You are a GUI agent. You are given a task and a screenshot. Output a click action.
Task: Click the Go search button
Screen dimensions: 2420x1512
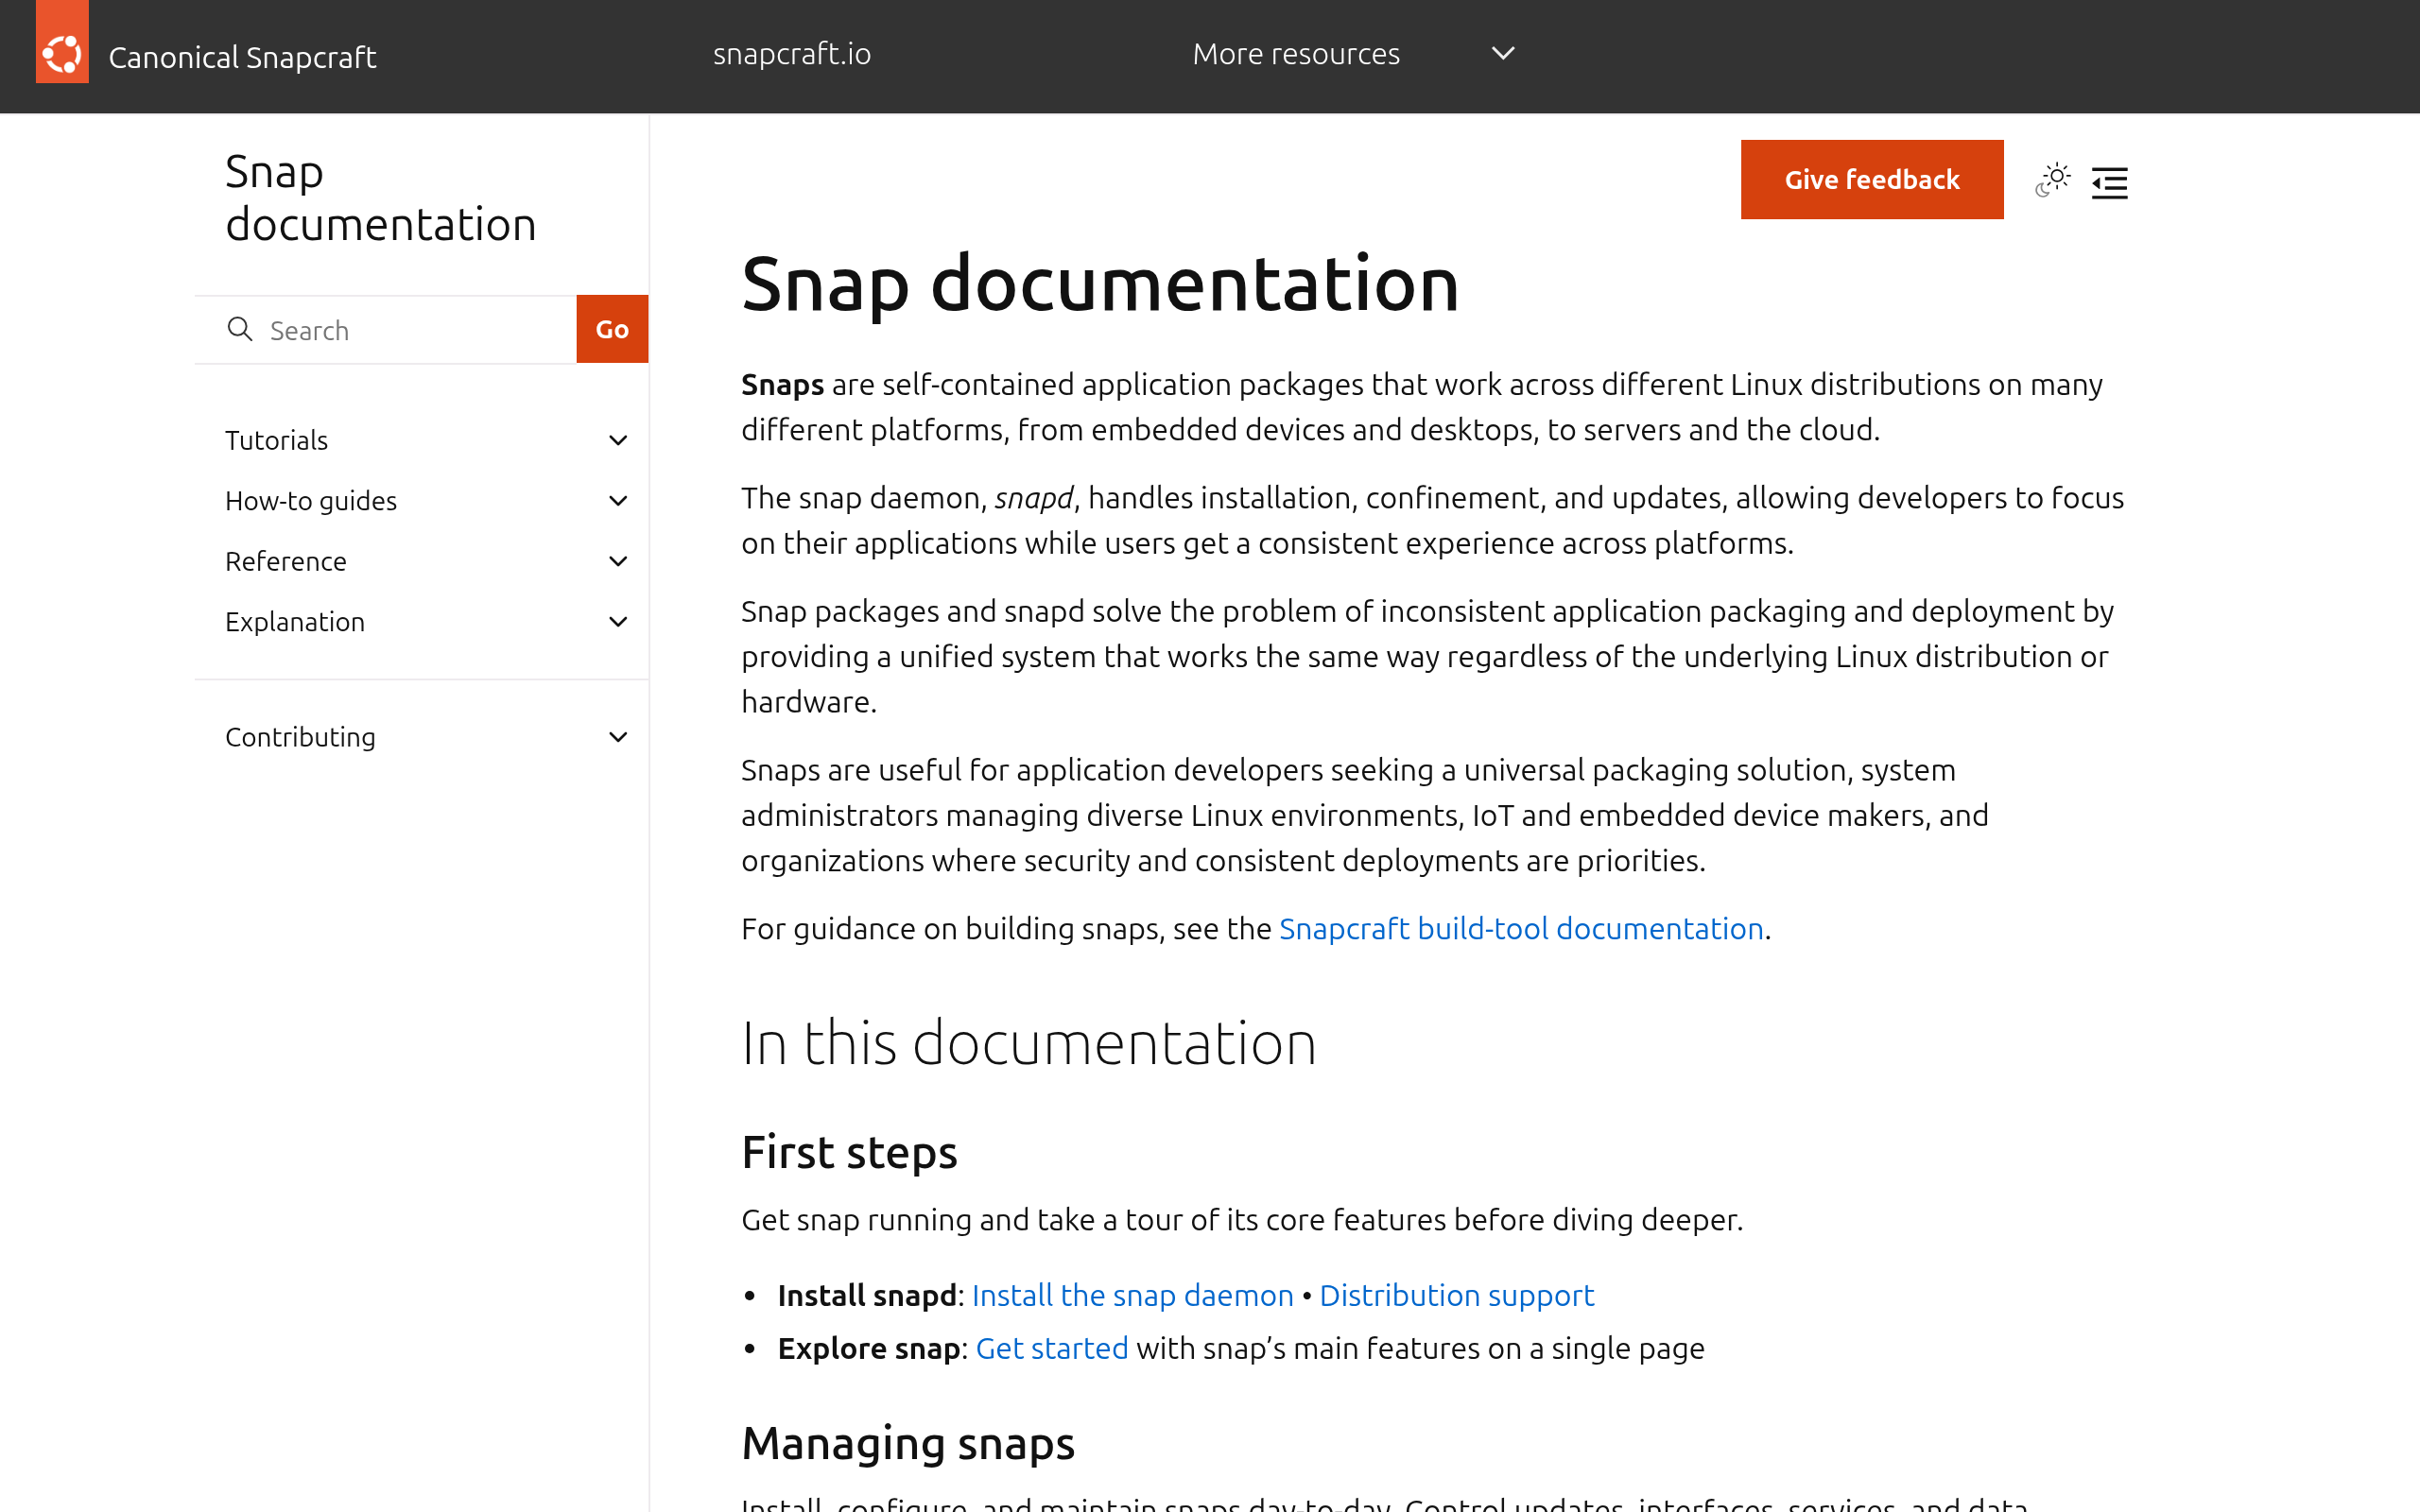612,329
